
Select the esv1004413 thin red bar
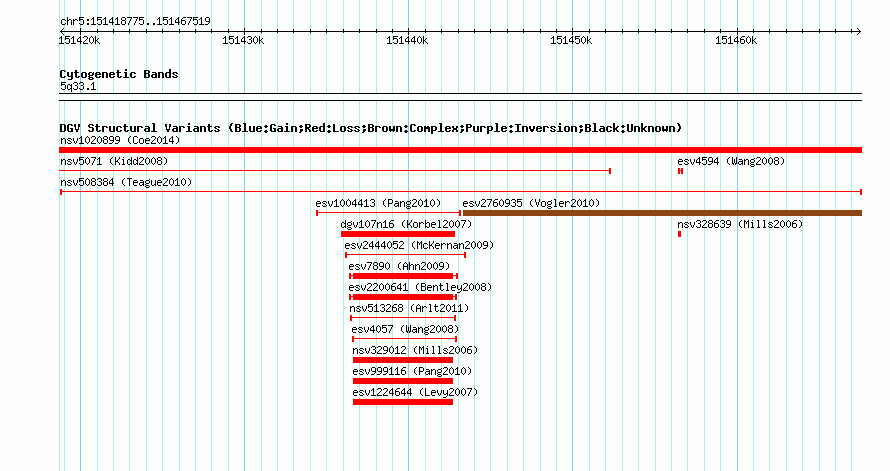click(x=388, y=213)
